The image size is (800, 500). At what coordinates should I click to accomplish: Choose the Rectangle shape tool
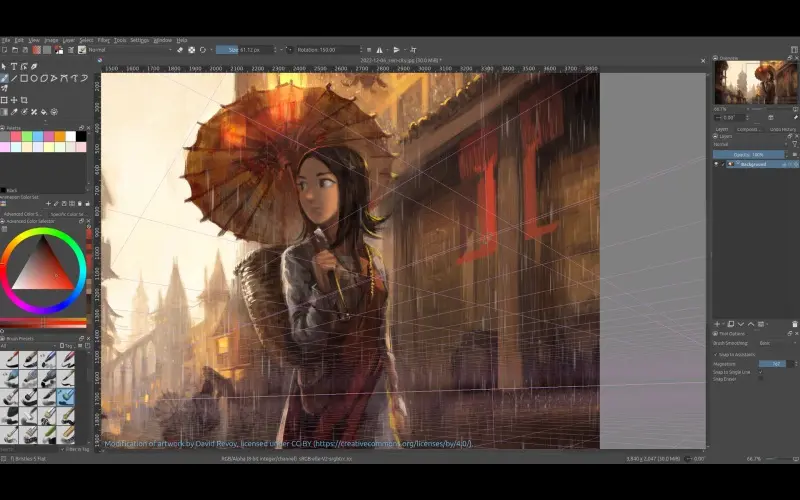(x=25, y=78)
